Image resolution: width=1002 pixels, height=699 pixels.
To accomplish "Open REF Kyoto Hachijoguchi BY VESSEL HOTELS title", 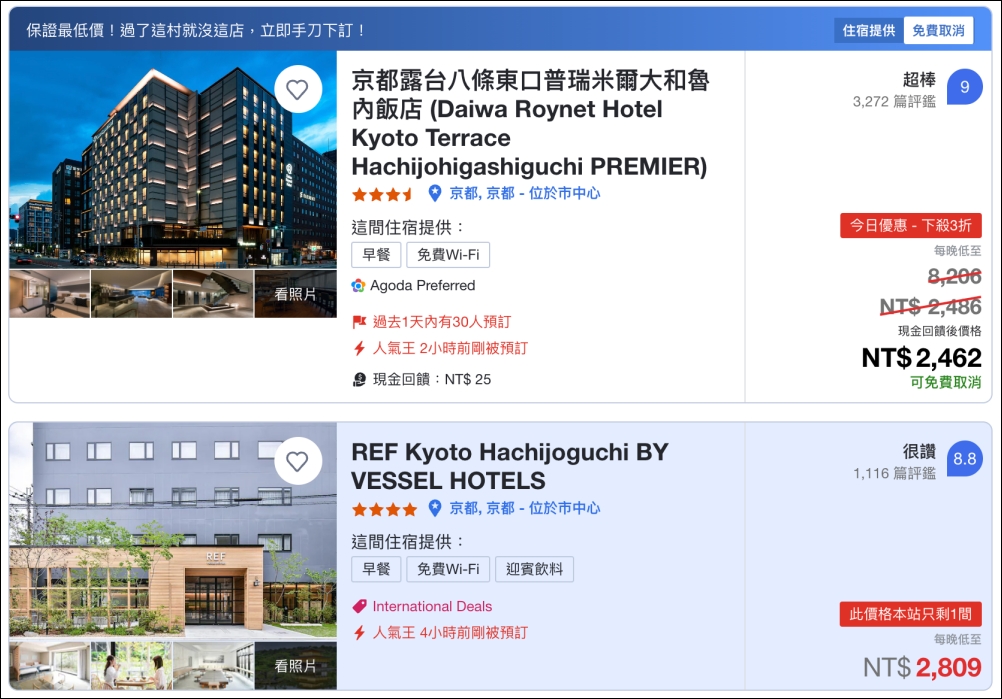I will [x=510, y=466].
